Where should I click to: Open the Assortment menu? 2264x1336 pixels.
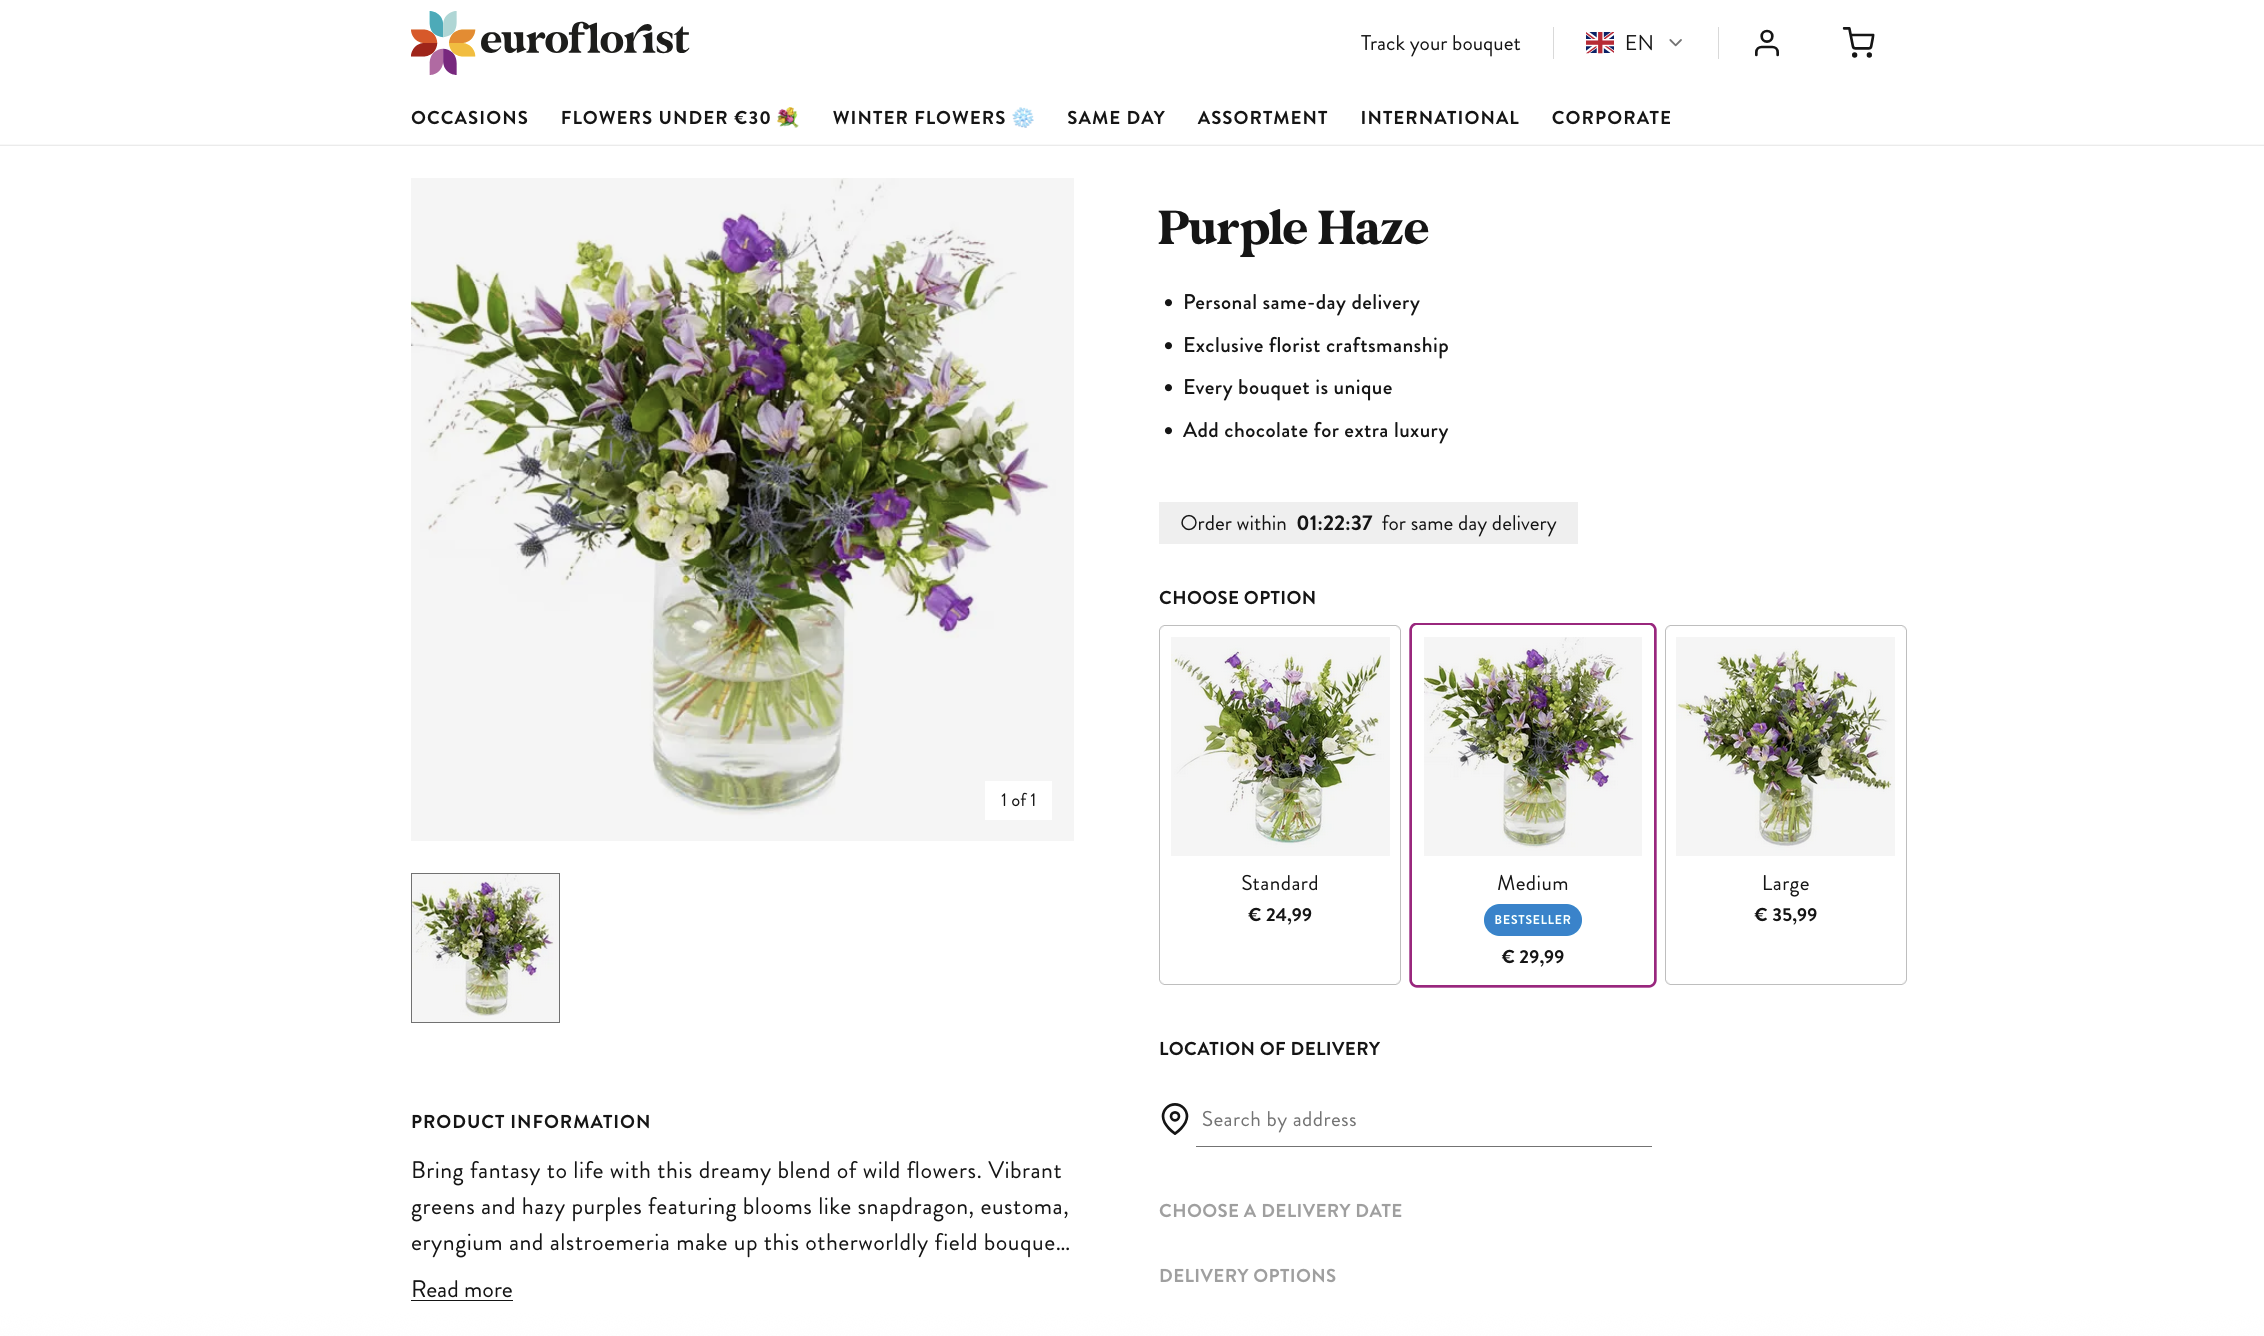click(x=1262, y=118)
